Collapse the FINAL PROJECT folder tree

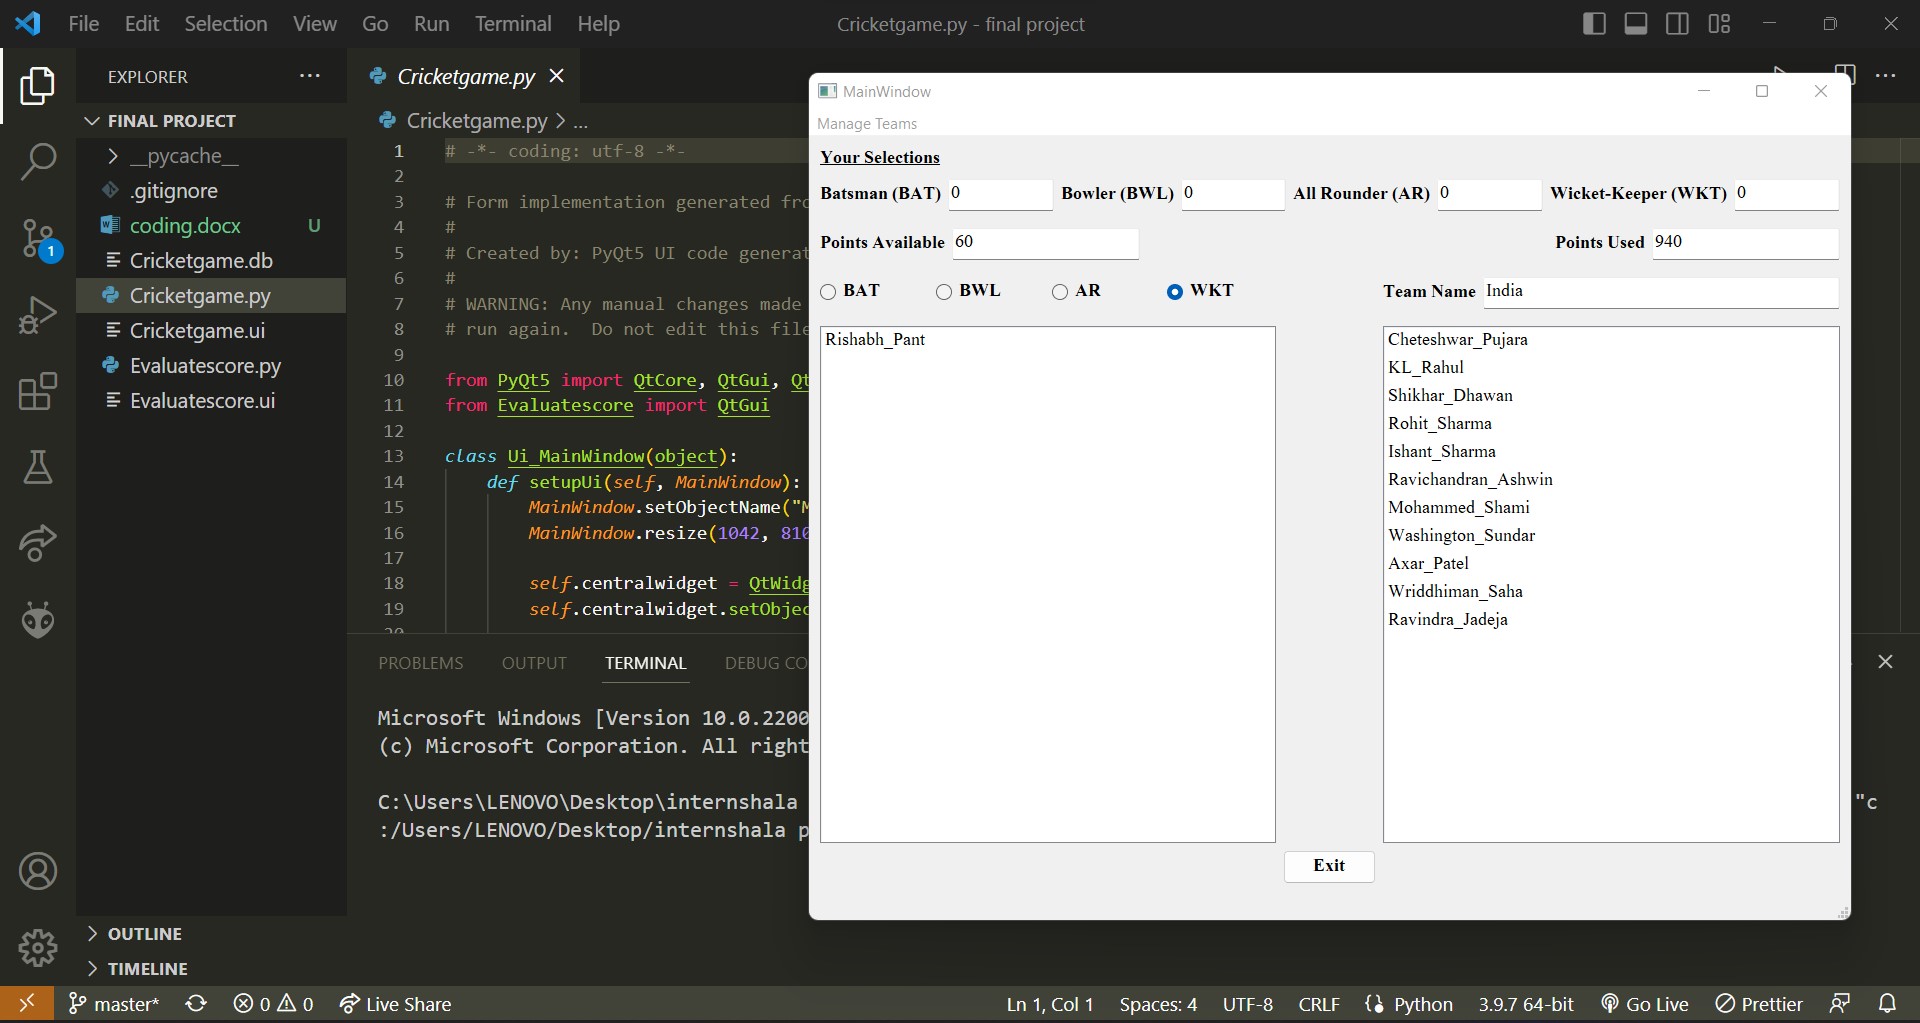[x=92, y=120]
